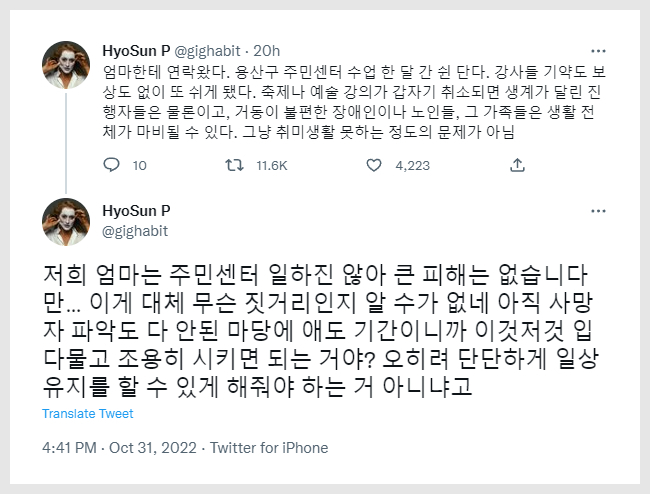Click the 11.6K retweet count

[x=272, y=165]
